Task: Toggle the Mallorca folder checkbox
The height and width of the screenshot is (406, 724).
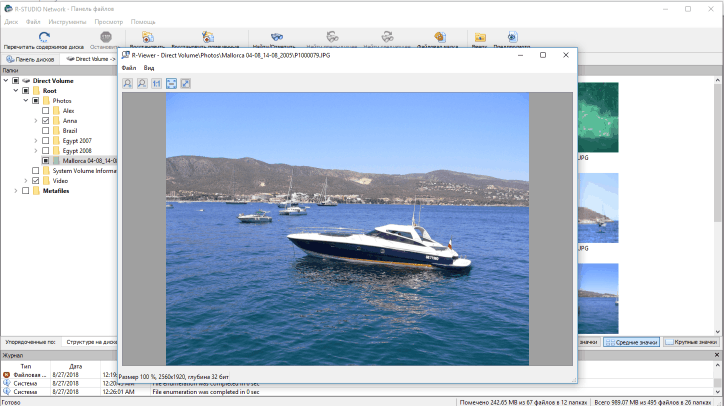Action: [45, 161]
